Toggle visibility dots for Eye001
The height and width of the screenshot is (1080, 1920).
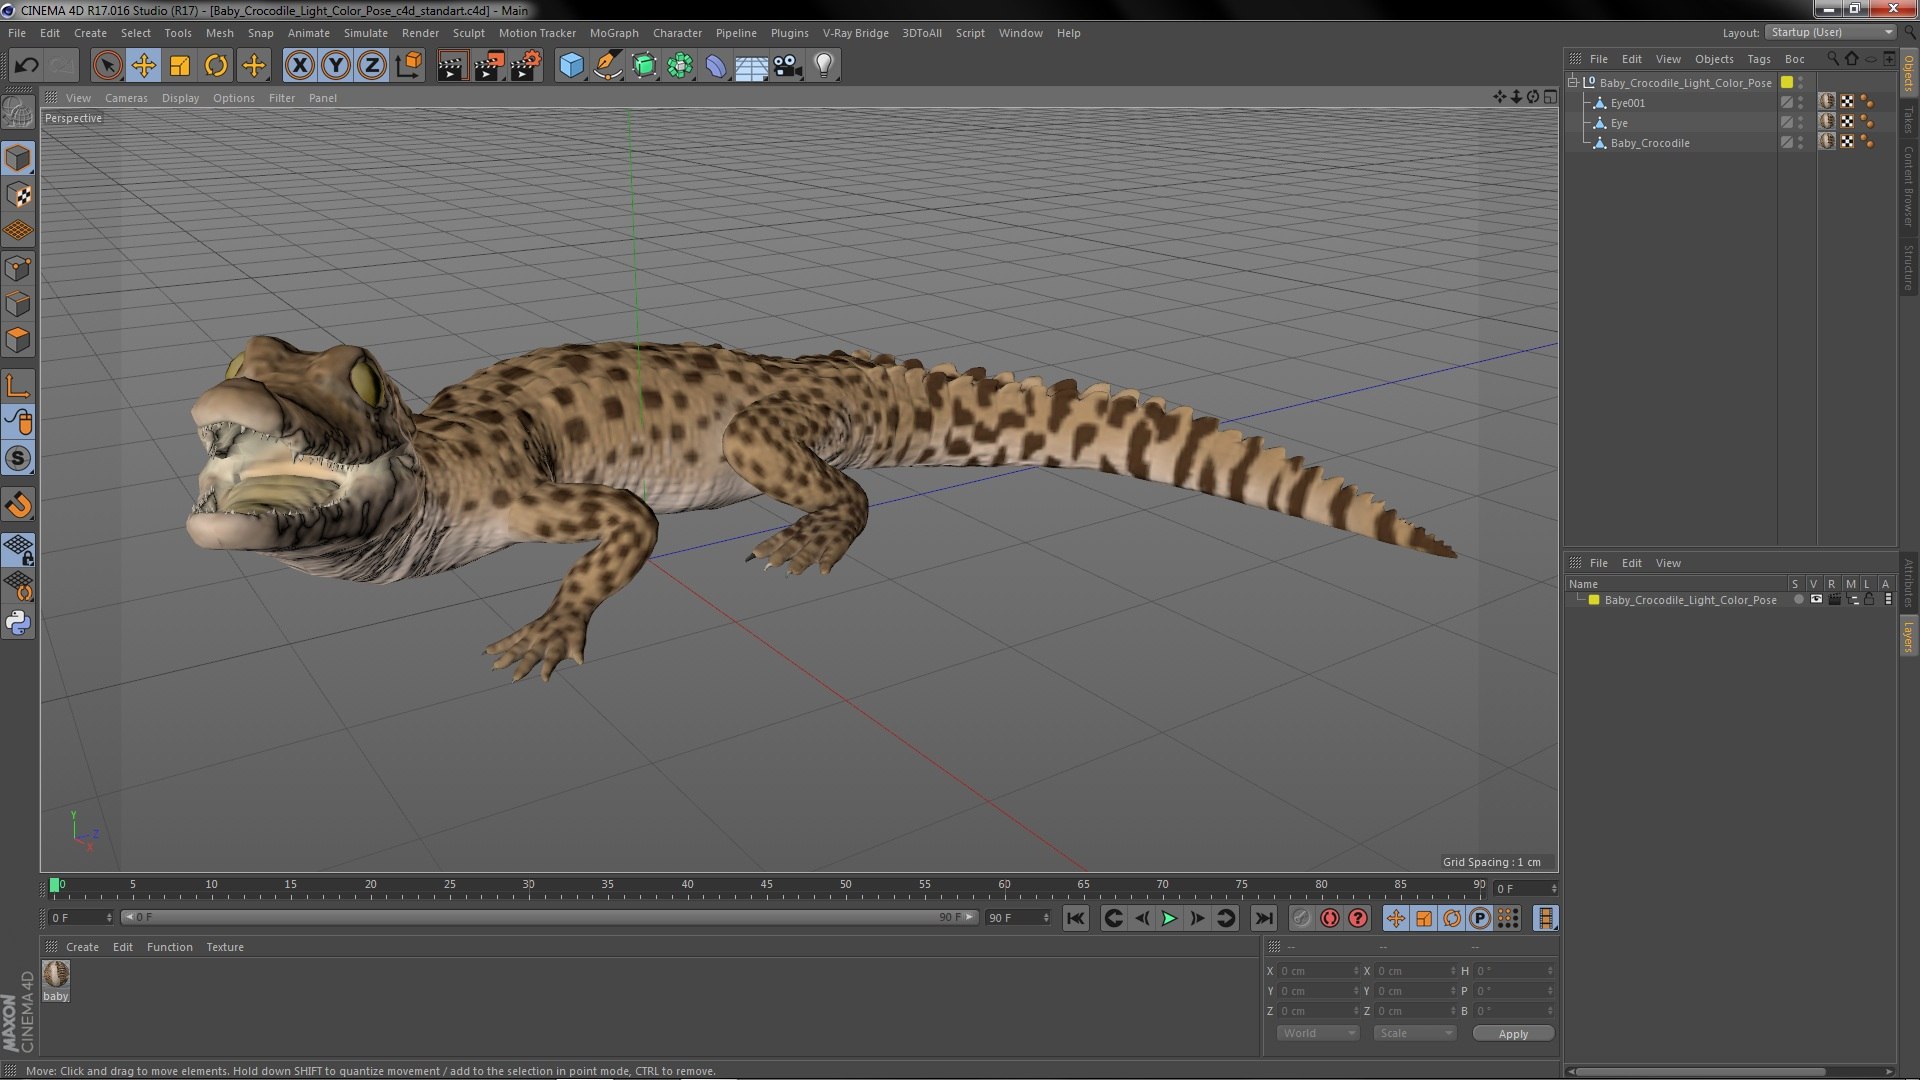[1801, 102]
